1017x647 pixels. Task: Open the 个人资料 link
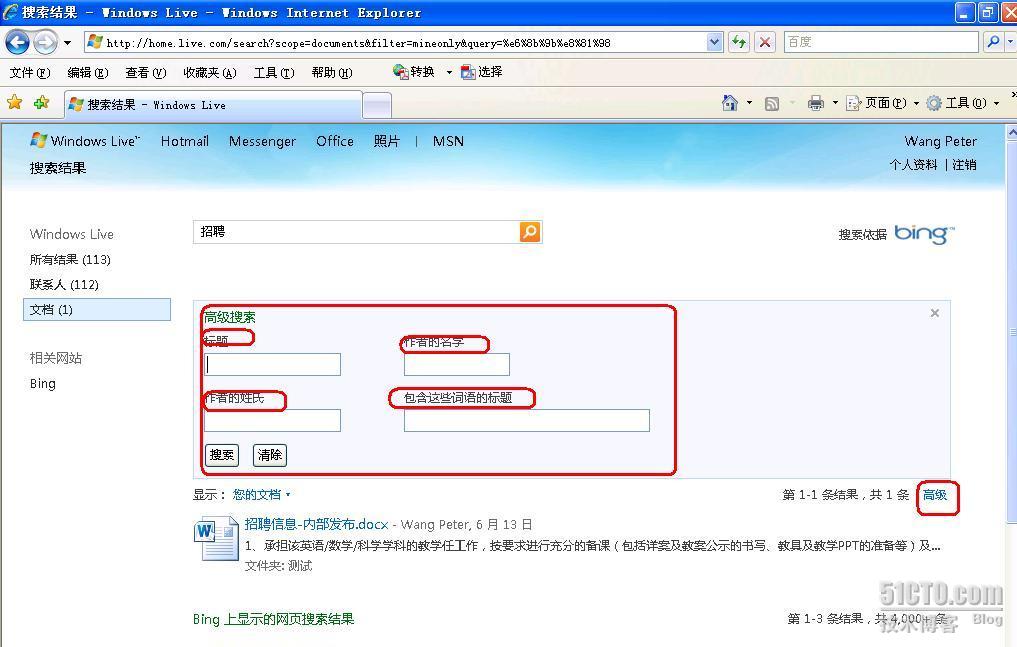tap(913, 165)
